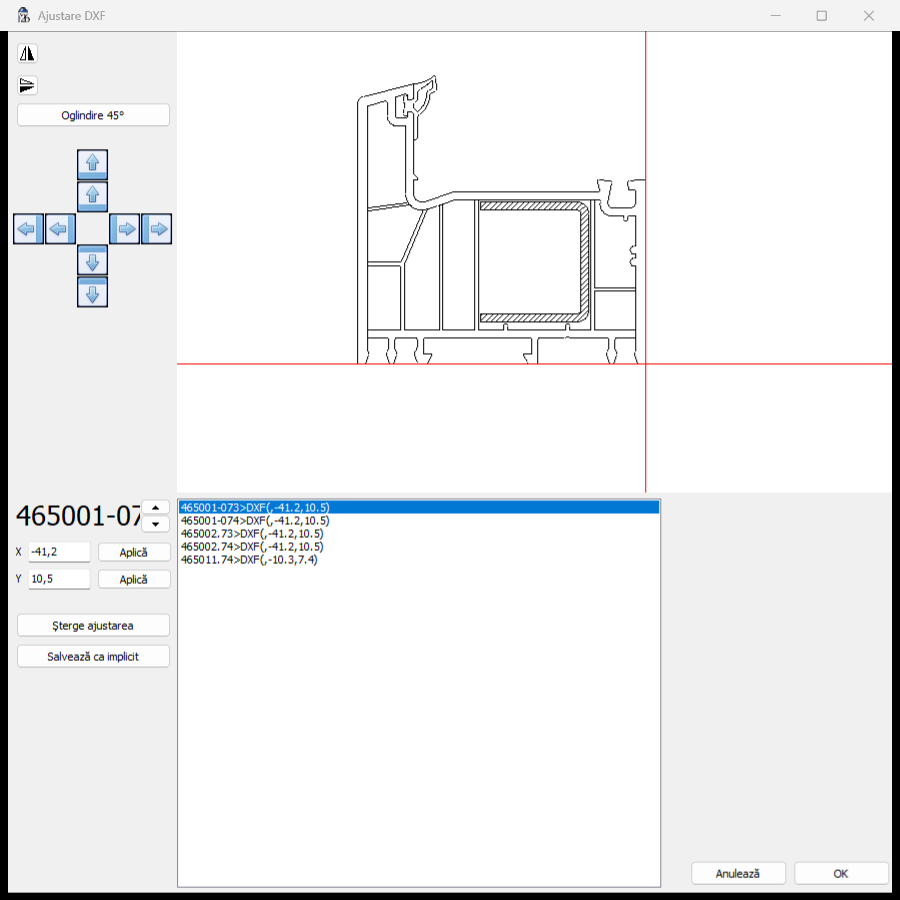
Task: Select row 465001-074>DXF(,-41.2,10.5)
Action: point(419,521)
